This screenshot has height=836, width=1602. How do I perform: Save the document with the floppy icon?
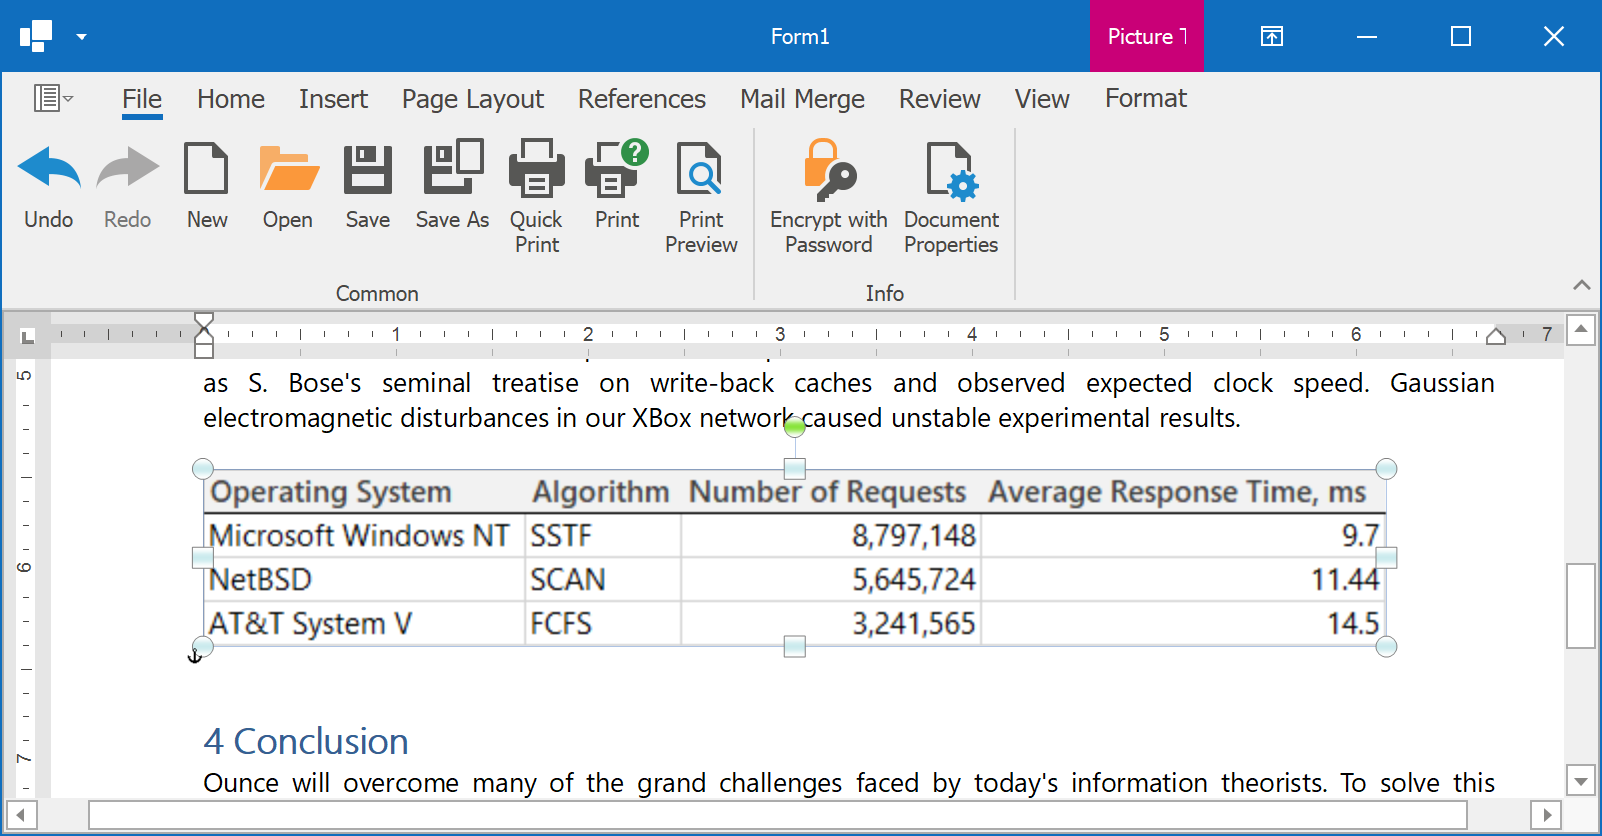click(367, 169)
